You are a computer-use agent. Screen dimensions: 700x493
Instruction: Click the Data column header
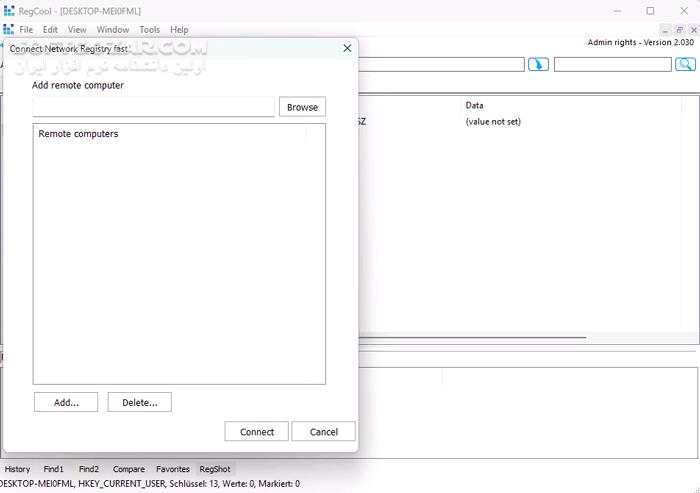(474, 105)
